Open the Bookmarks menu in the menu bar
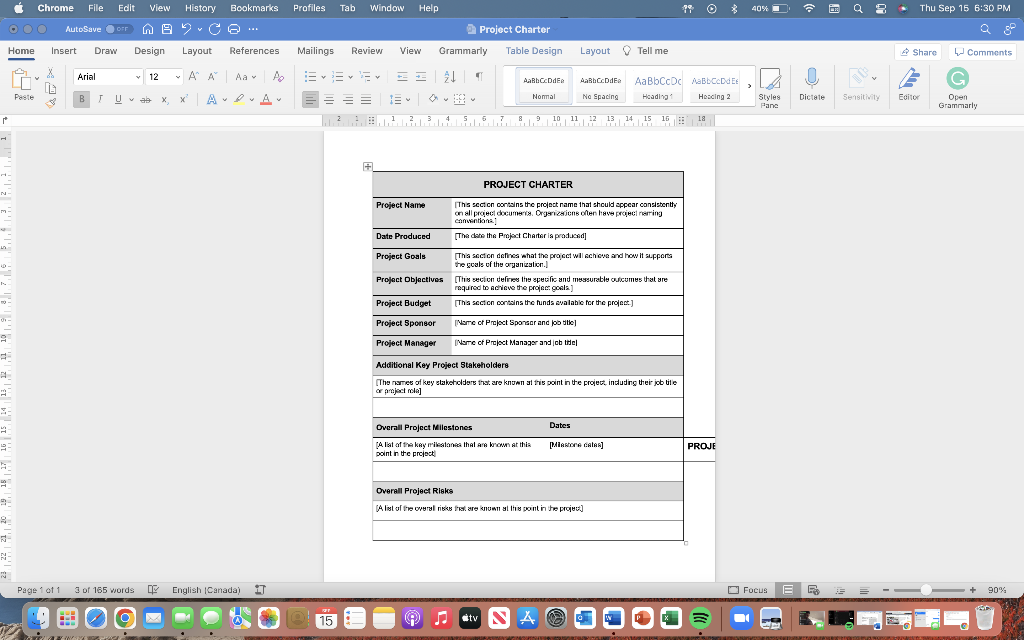 tap(254, 8)
